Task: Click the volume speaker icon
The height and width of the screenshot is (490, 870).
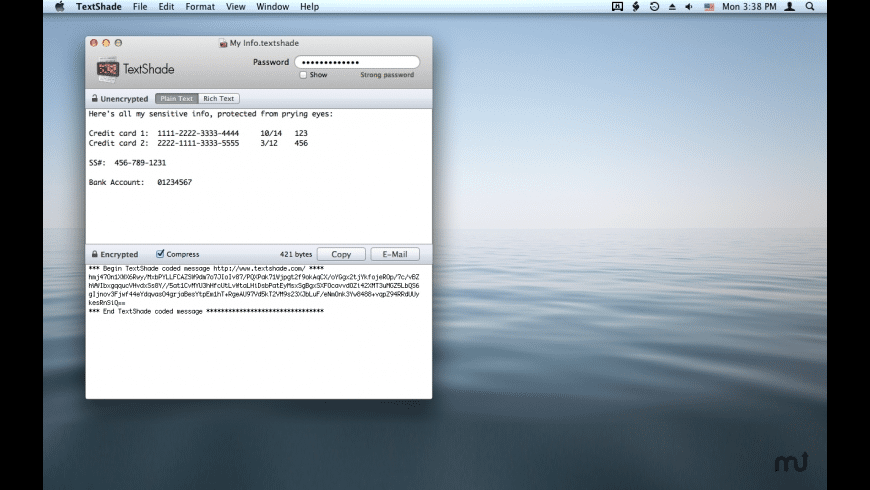Action: [x=688, y=7]
